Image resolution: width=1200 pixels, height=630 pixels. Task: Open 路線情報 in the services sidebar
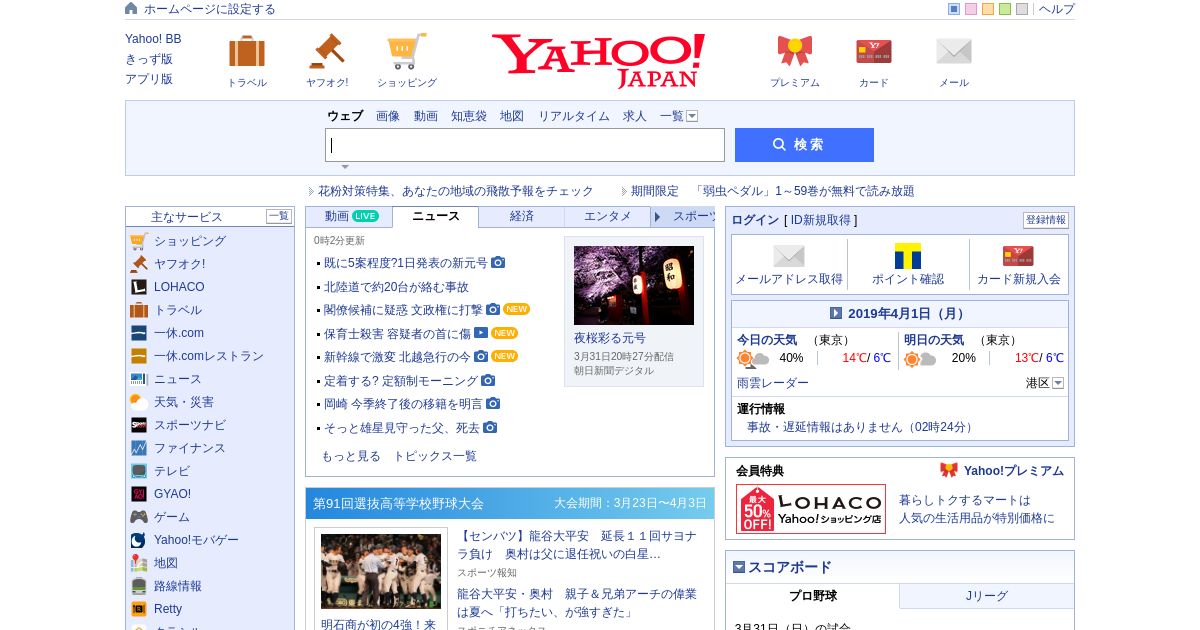click(178, 586)
